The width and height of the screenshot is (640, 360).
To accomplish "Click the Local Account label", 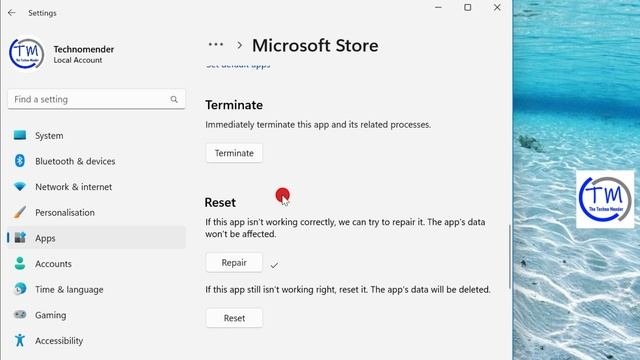I will pos(78,60).
